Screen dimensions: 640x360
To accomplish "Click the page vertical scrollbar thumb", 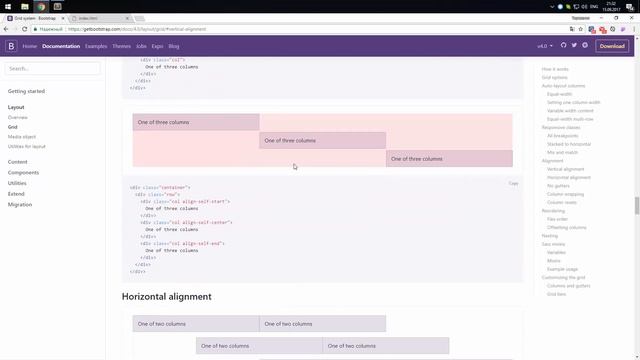I will (x=636, y=205).
